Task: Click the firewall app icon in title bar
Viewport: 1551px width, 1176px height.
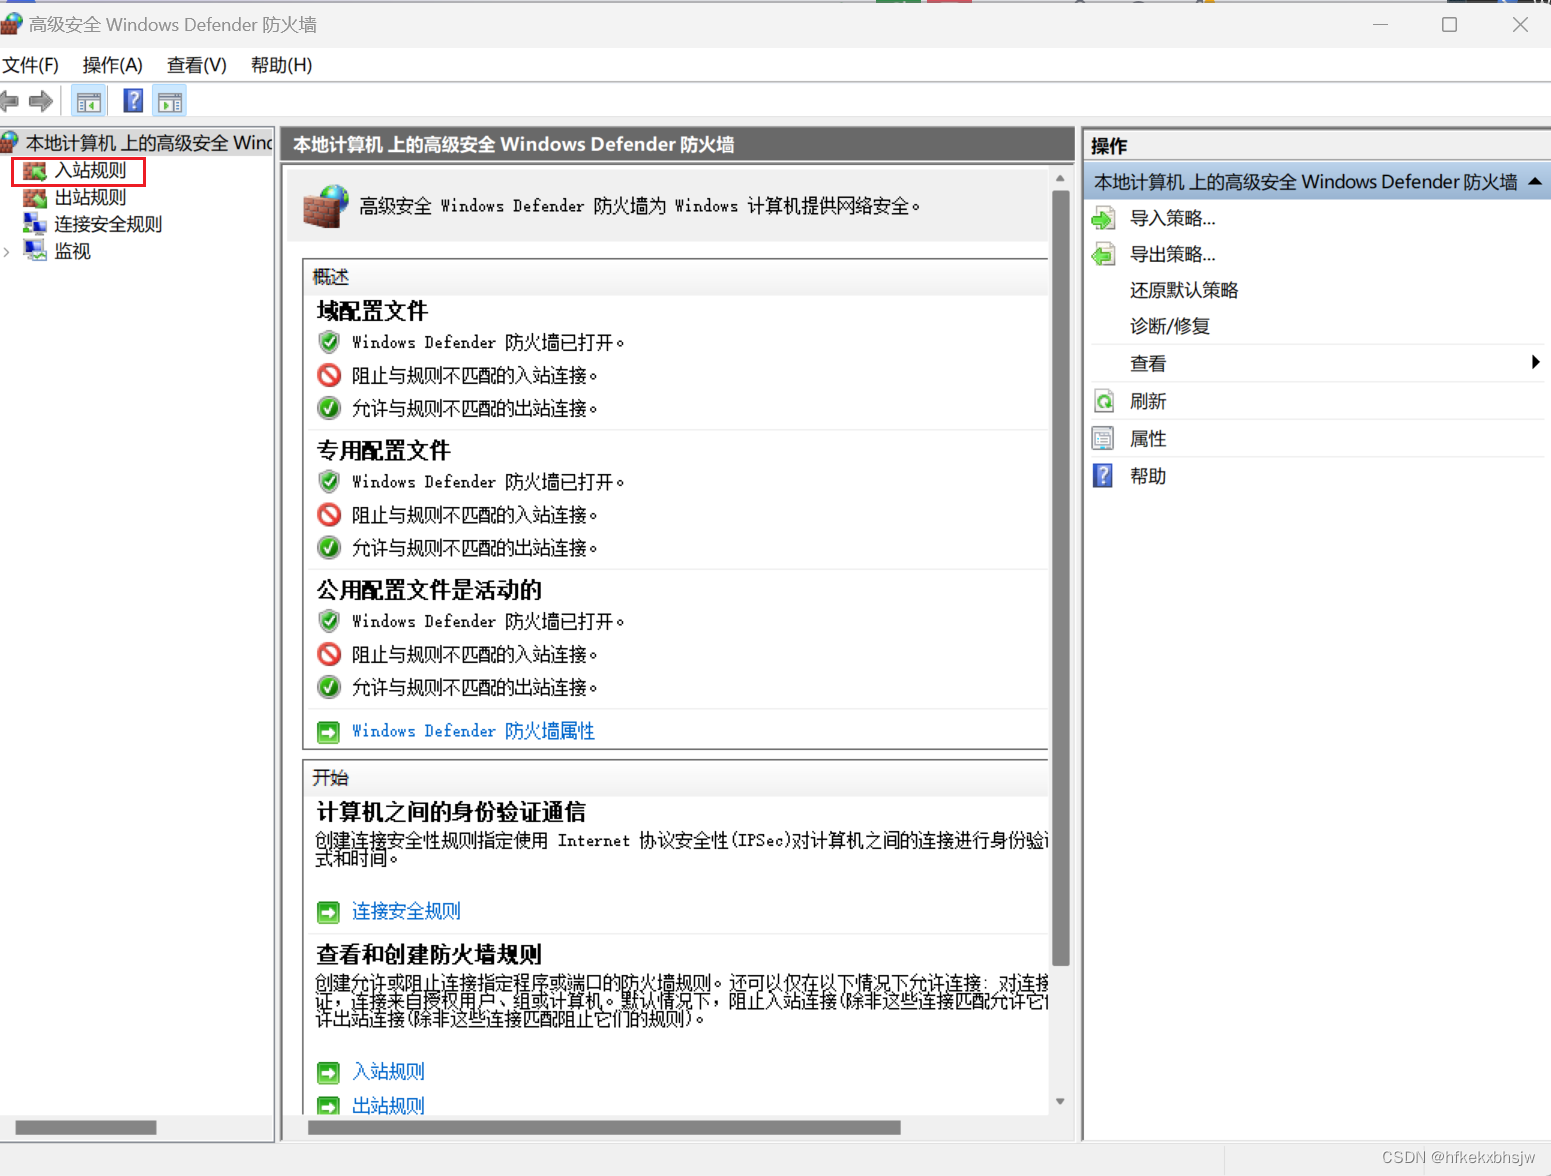Action: (11, 24)
